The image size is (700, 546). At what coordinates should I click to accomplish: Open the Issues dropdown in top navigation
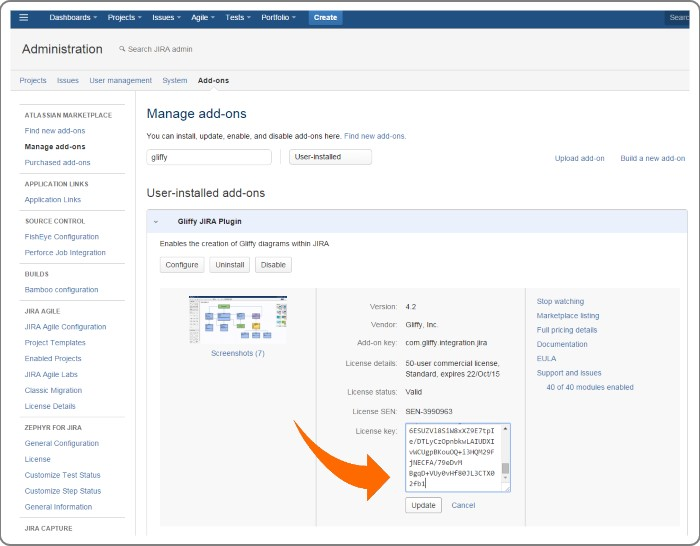[x=166, y=17]
